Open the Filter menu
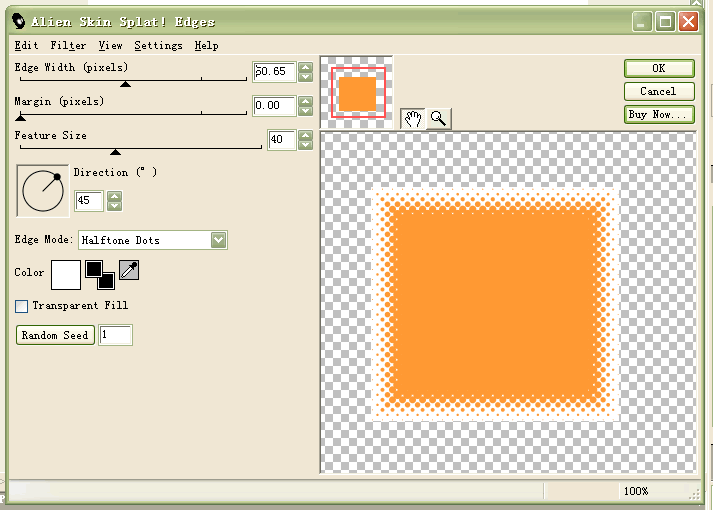This screenshot has width=713, height=510. coord(68,45)
